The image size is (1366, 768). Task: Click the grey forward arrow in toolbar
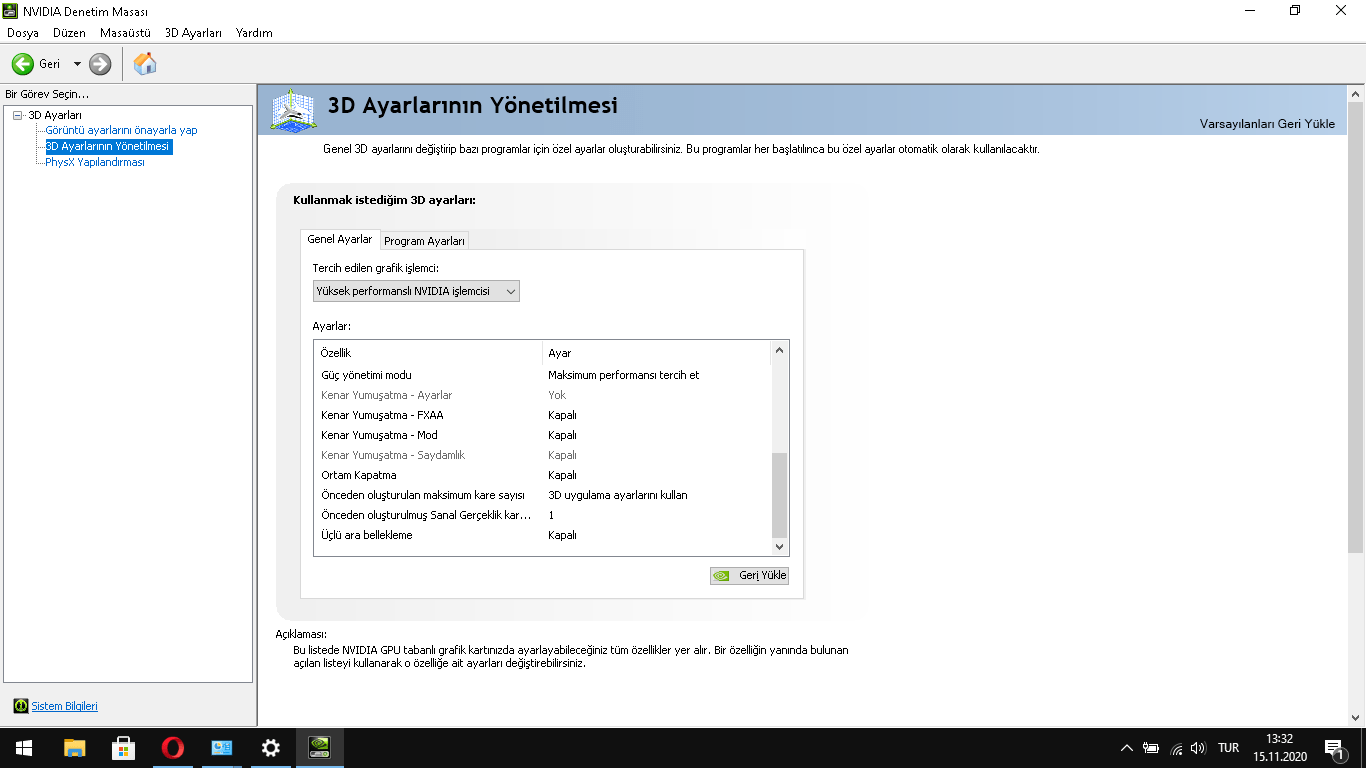(x=100, y=64)
